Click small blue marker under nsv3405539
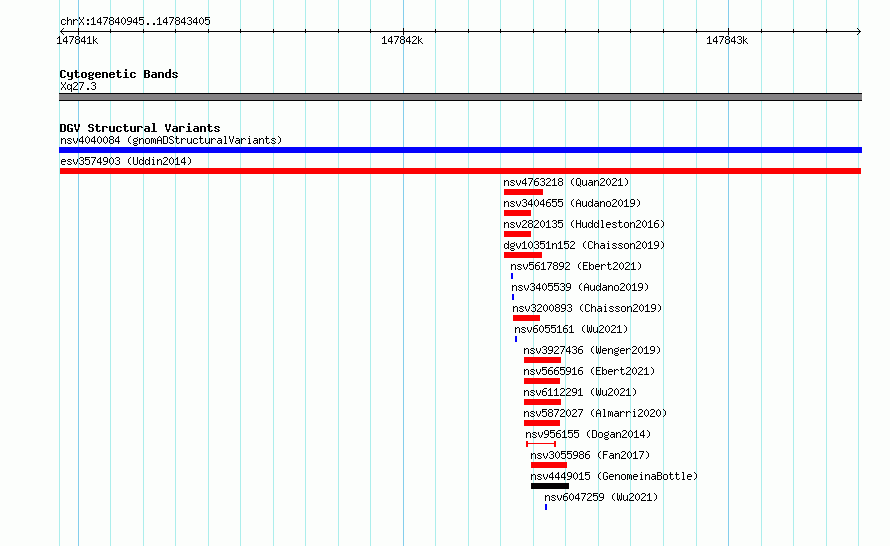 pyautogui.click(x=513, y=297)
